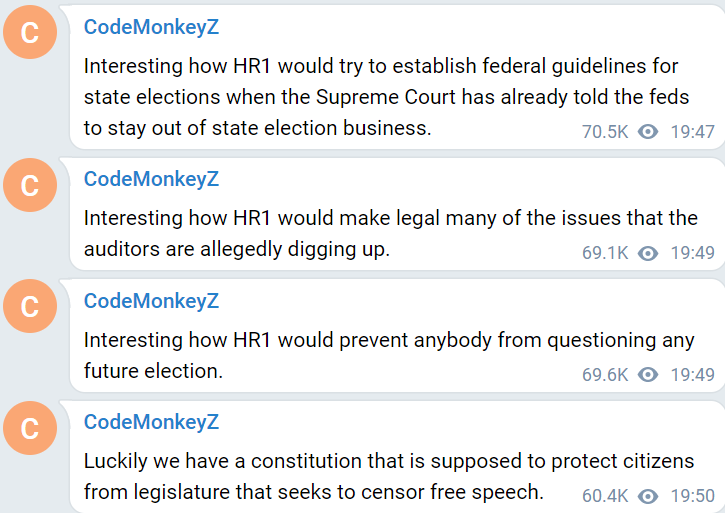Click the eye views icon showing 69.1K
This screenshot has width=725, height=513.
[x=648, y=253]
